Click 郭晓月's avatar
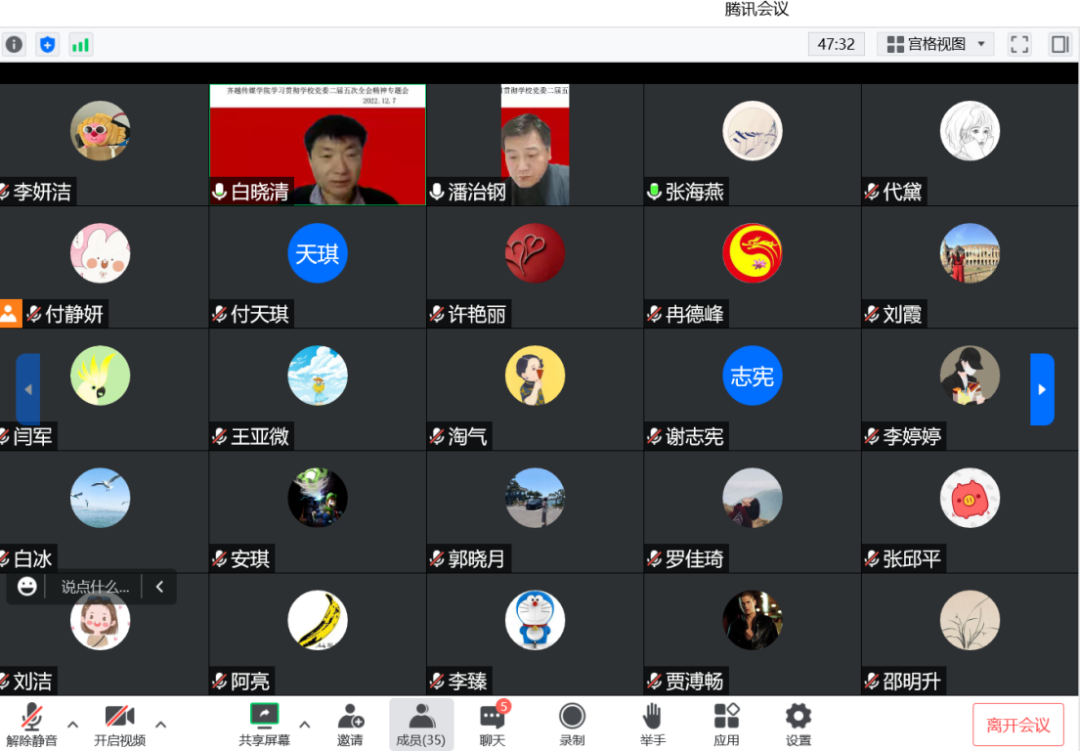Screen dimensions: 1080x751 [534, 497]
